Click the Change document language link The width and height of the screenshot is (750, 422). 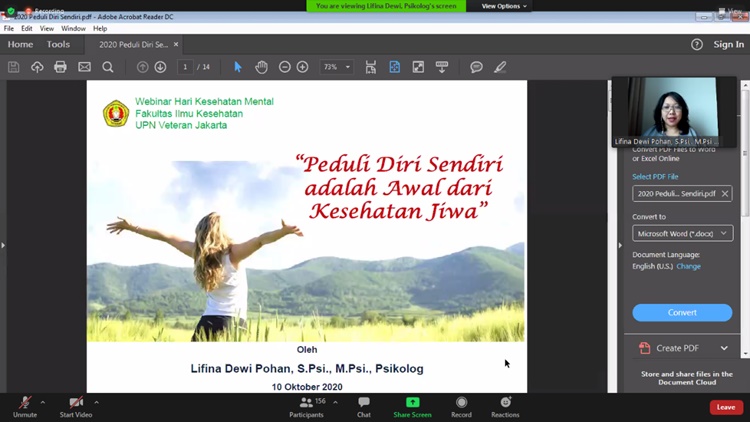[688, 267]
